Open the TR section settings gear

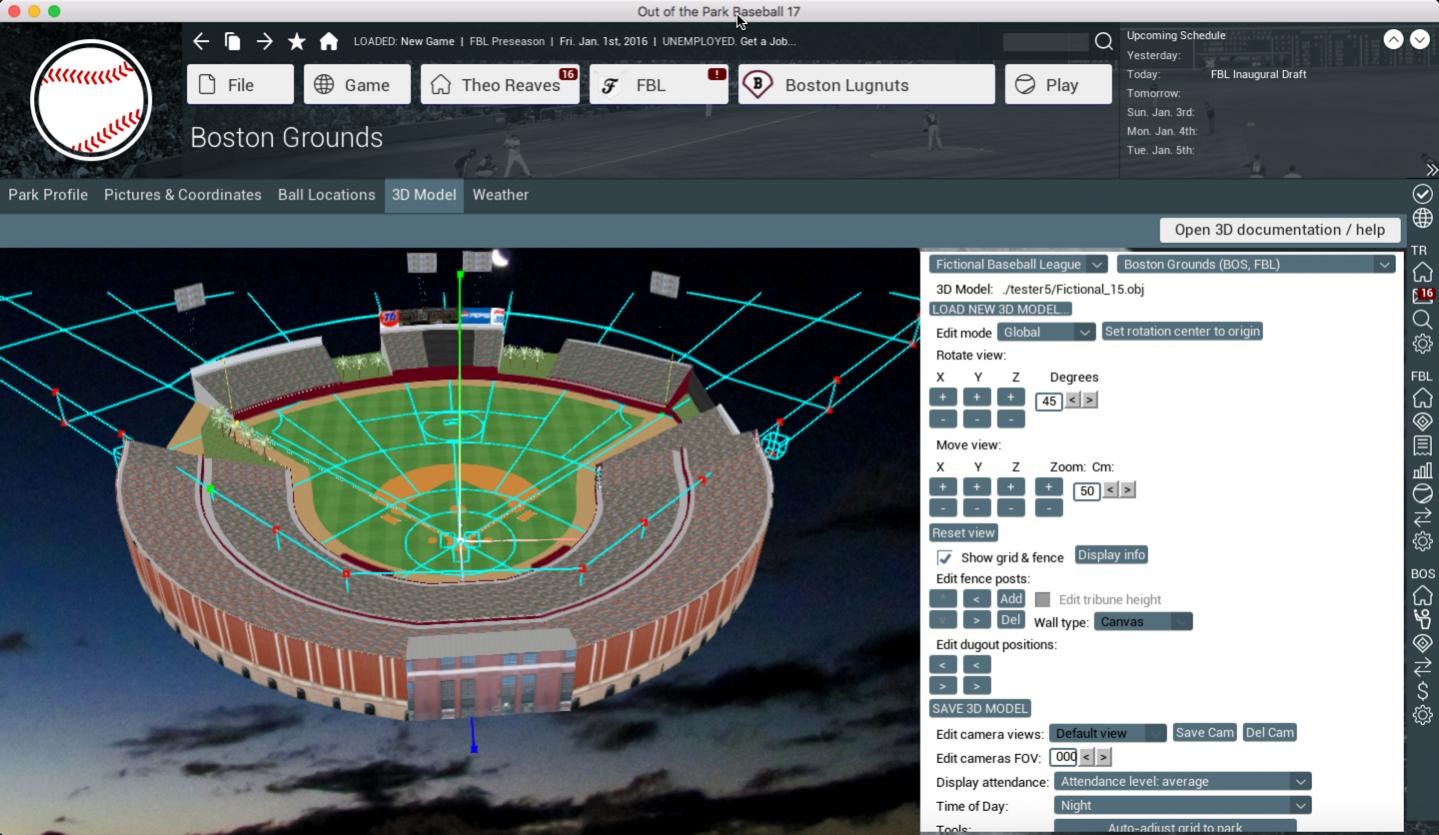tap(1422, 344)
